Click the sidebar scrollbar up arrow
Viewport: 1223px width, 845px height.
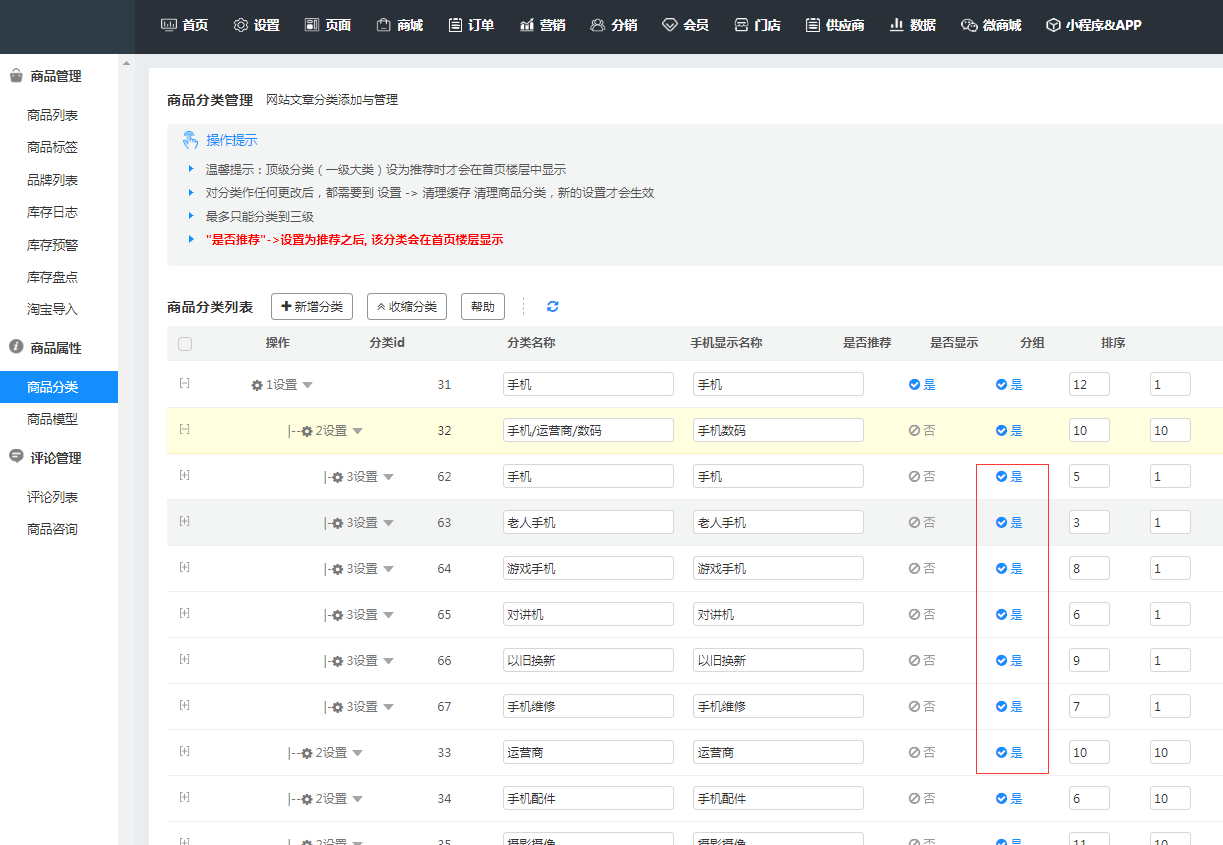(126, 64)
